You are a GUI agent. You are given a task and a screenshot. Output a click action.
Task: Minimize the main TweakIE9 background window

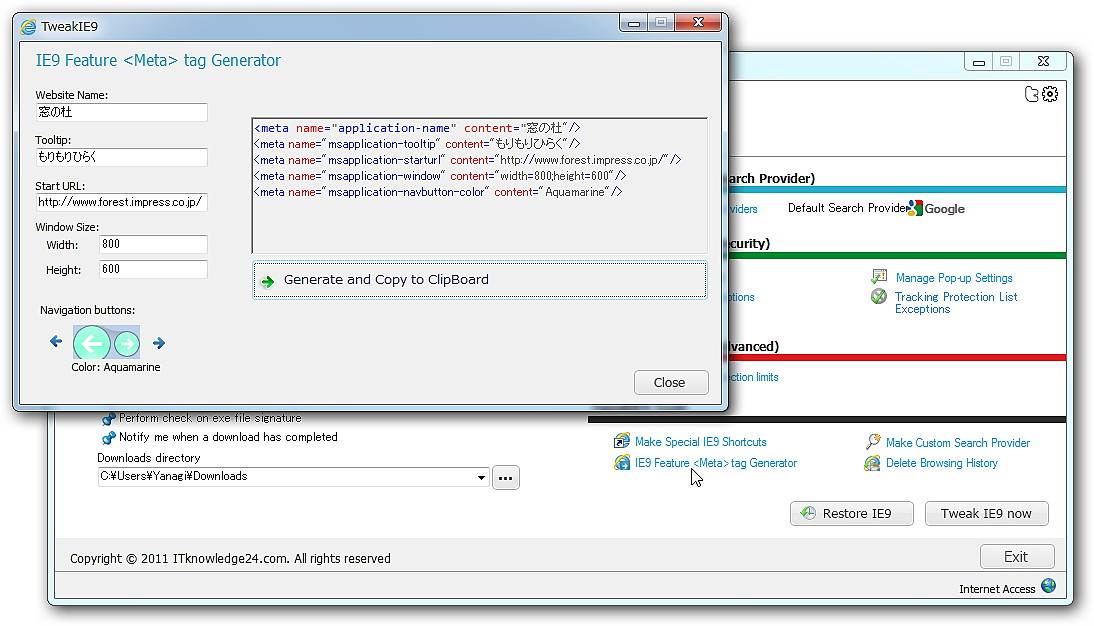click(x=980, y=61)
